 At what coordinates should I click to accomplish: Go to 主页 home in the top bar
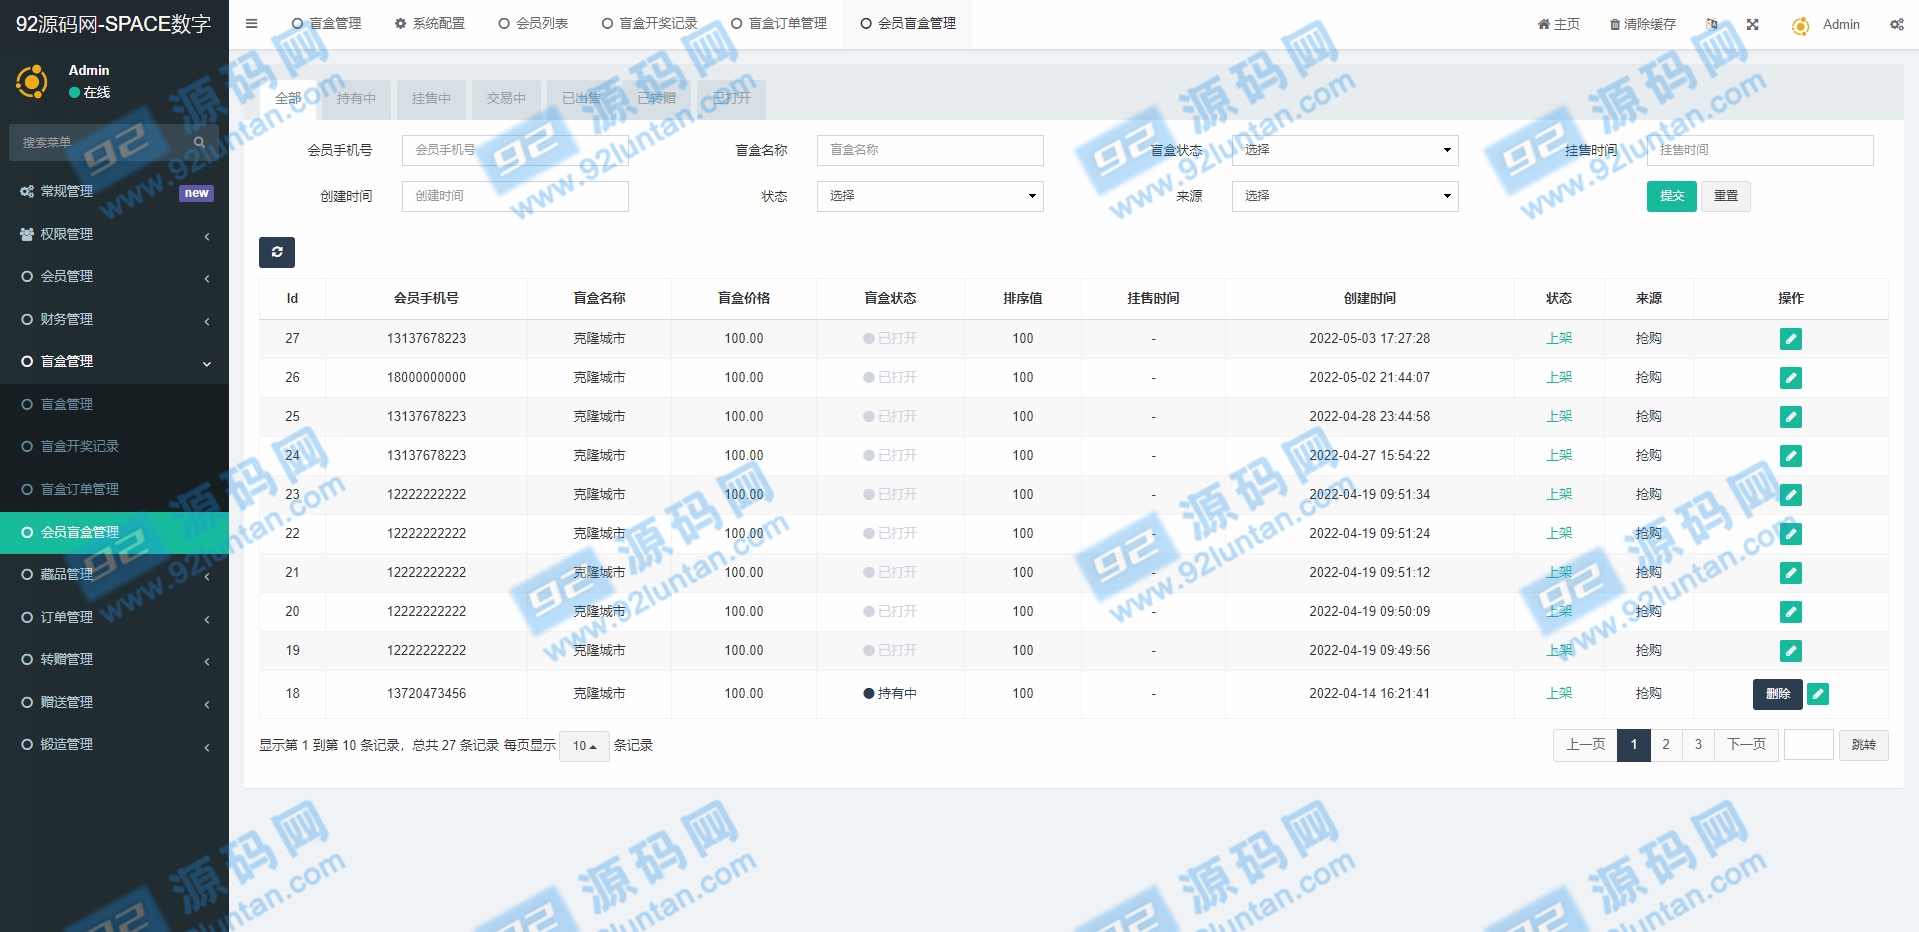pos(1558,24)
